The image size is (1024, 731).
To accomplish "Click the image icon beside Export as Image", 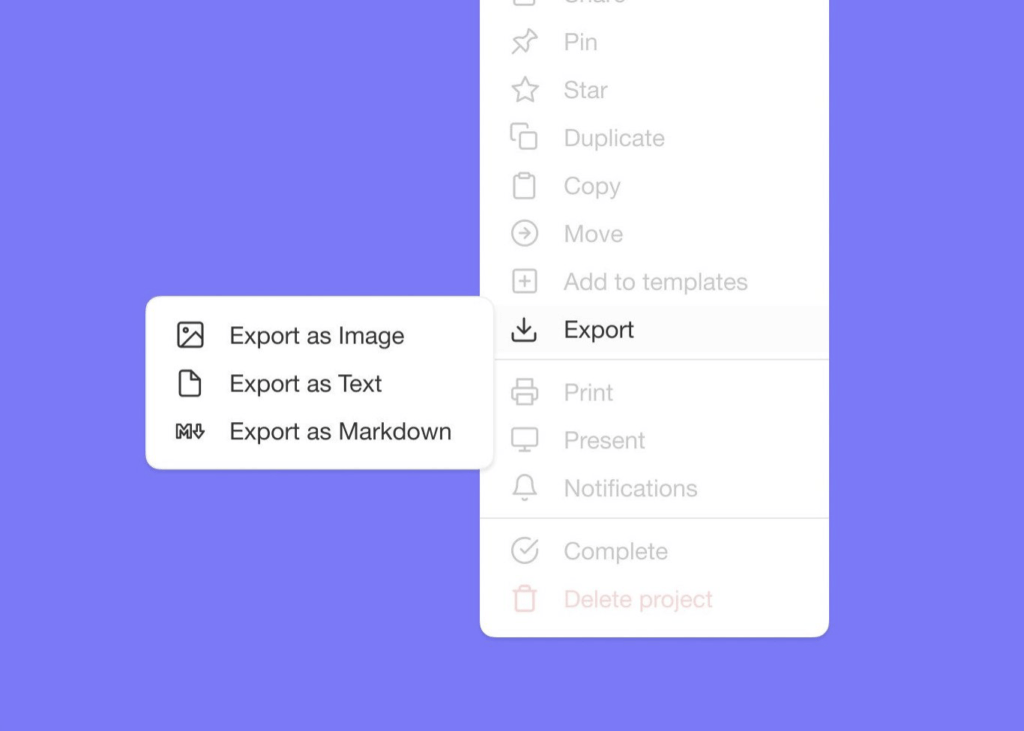I will [190, 335].
